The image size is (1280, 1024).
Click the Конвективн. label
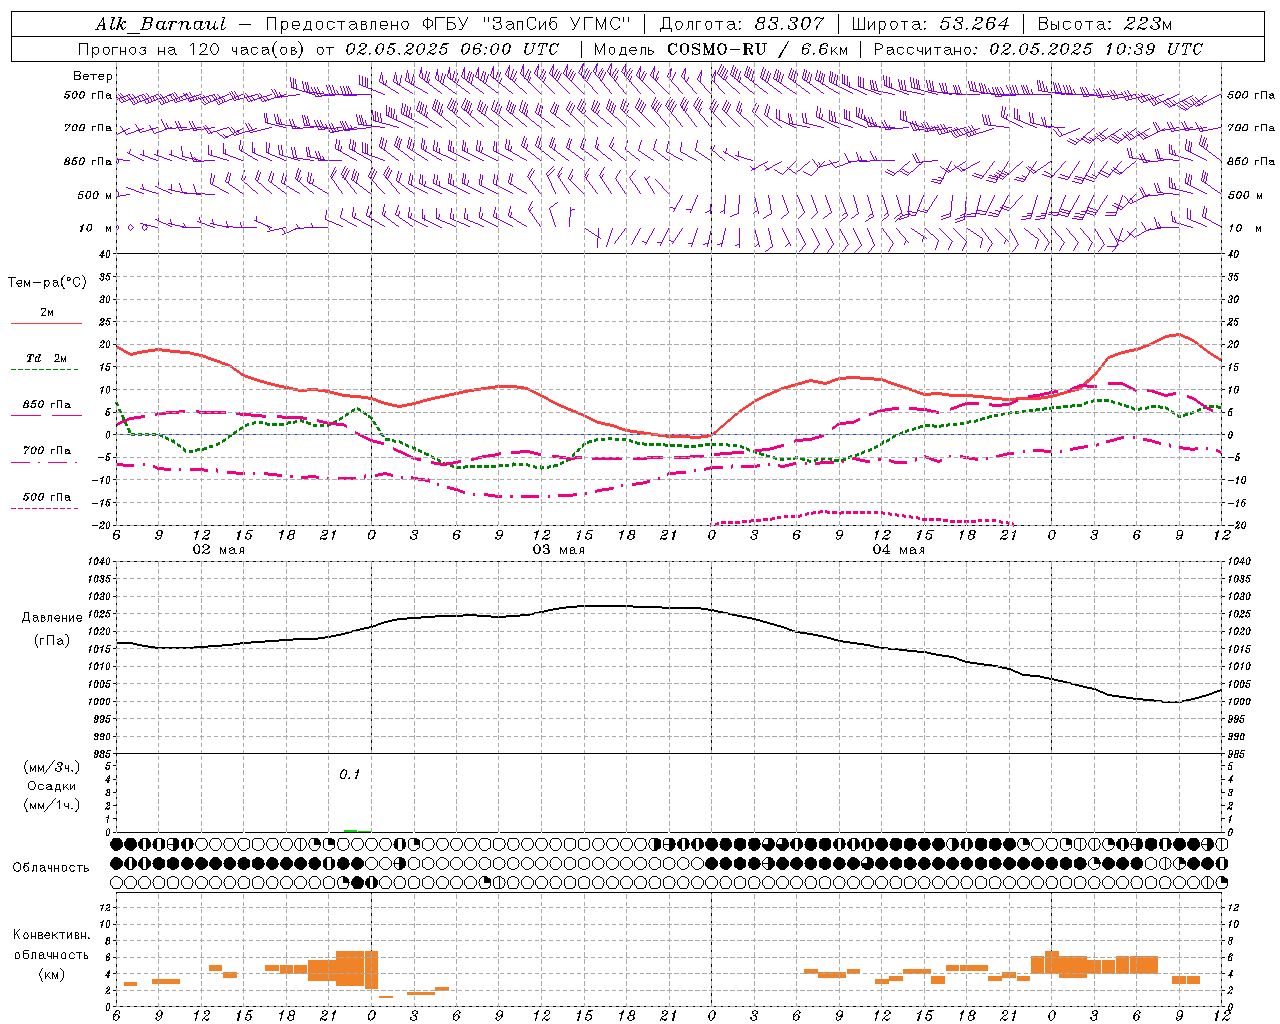pos(51,935)
